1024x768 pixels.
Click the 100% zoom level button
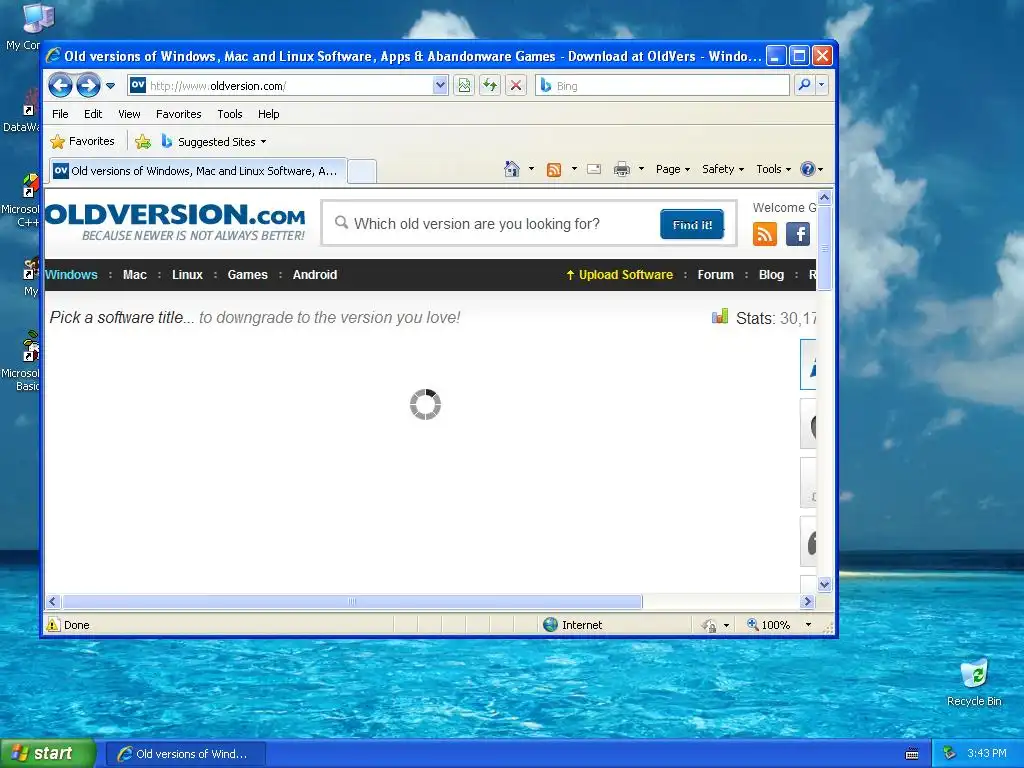click(x=769, y=625)
